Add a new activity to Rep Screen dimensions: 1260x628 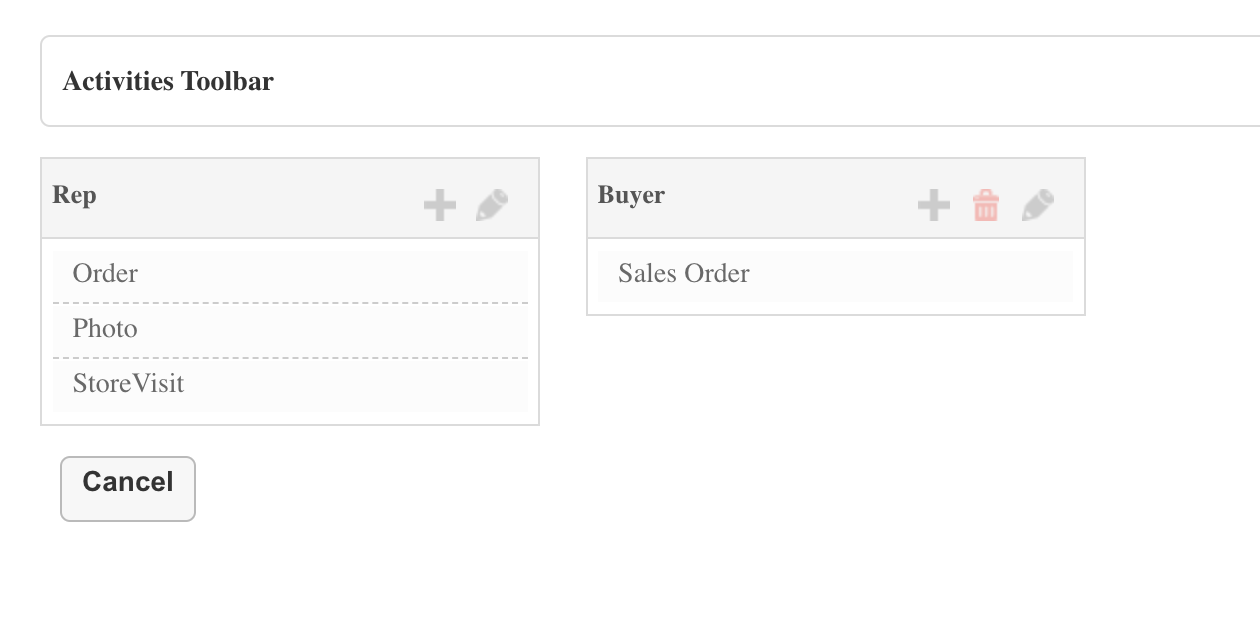point(440,206)
